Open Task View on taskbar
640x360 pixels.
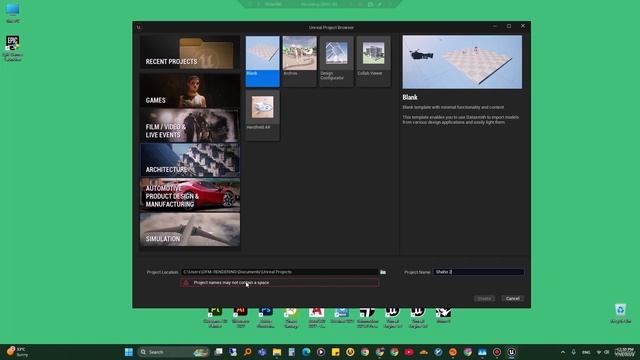pos(219,352)
